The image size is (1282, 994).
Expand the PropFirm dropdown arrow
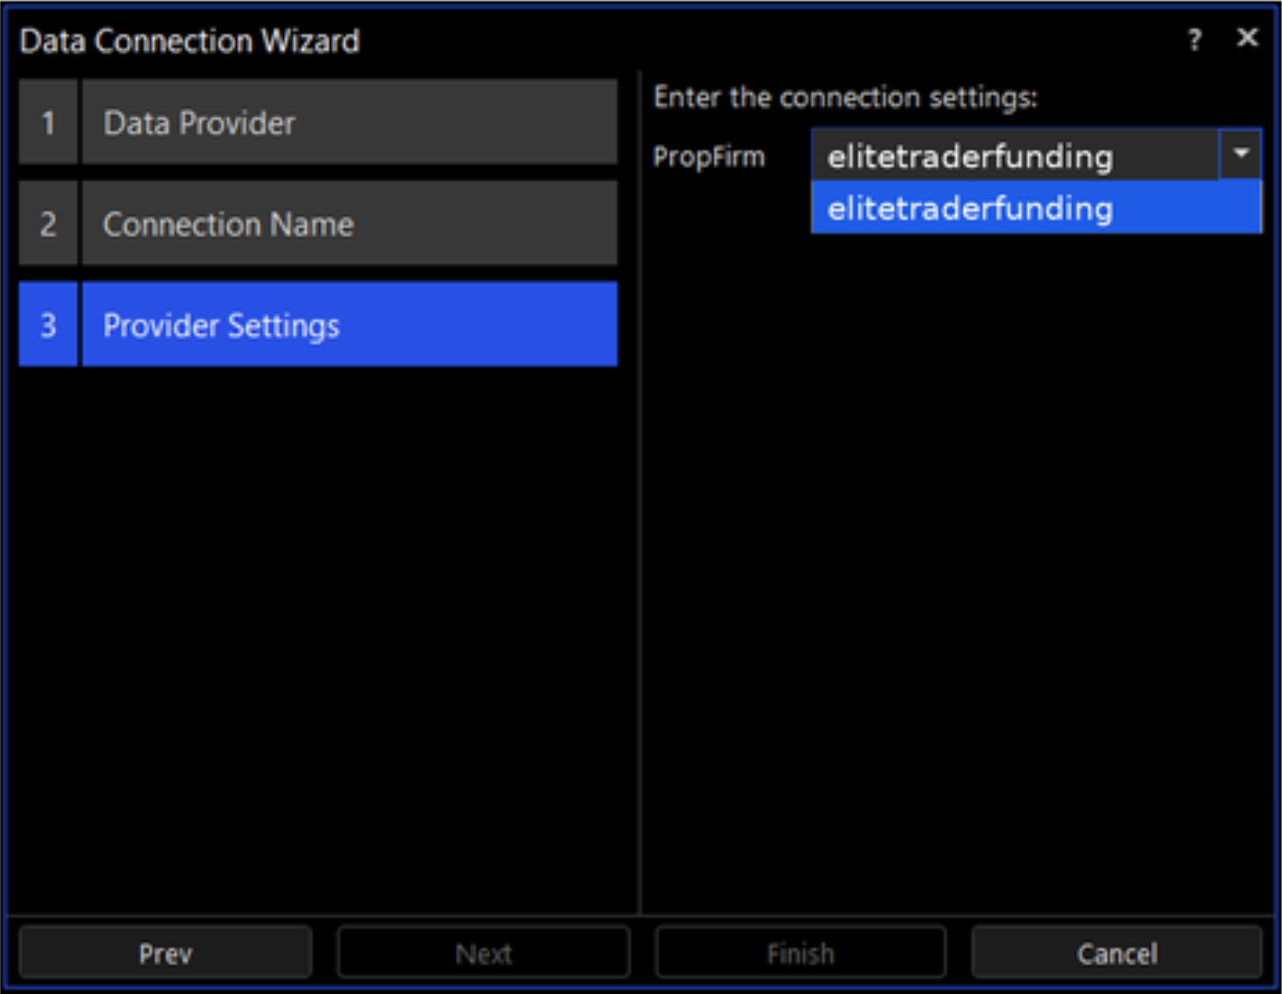pyautogui.click(x=1240, y=155)
